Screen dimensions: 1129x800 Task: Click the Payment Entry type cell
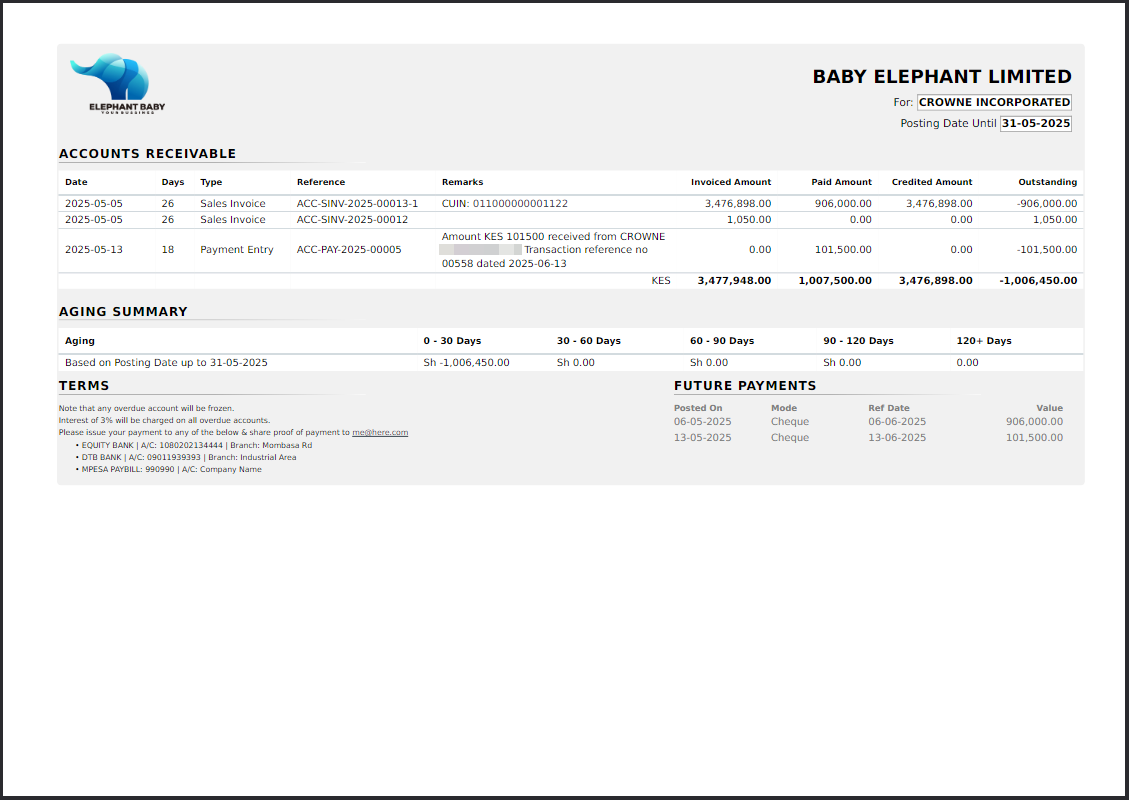pyautogui.click(x=237, y=250)
